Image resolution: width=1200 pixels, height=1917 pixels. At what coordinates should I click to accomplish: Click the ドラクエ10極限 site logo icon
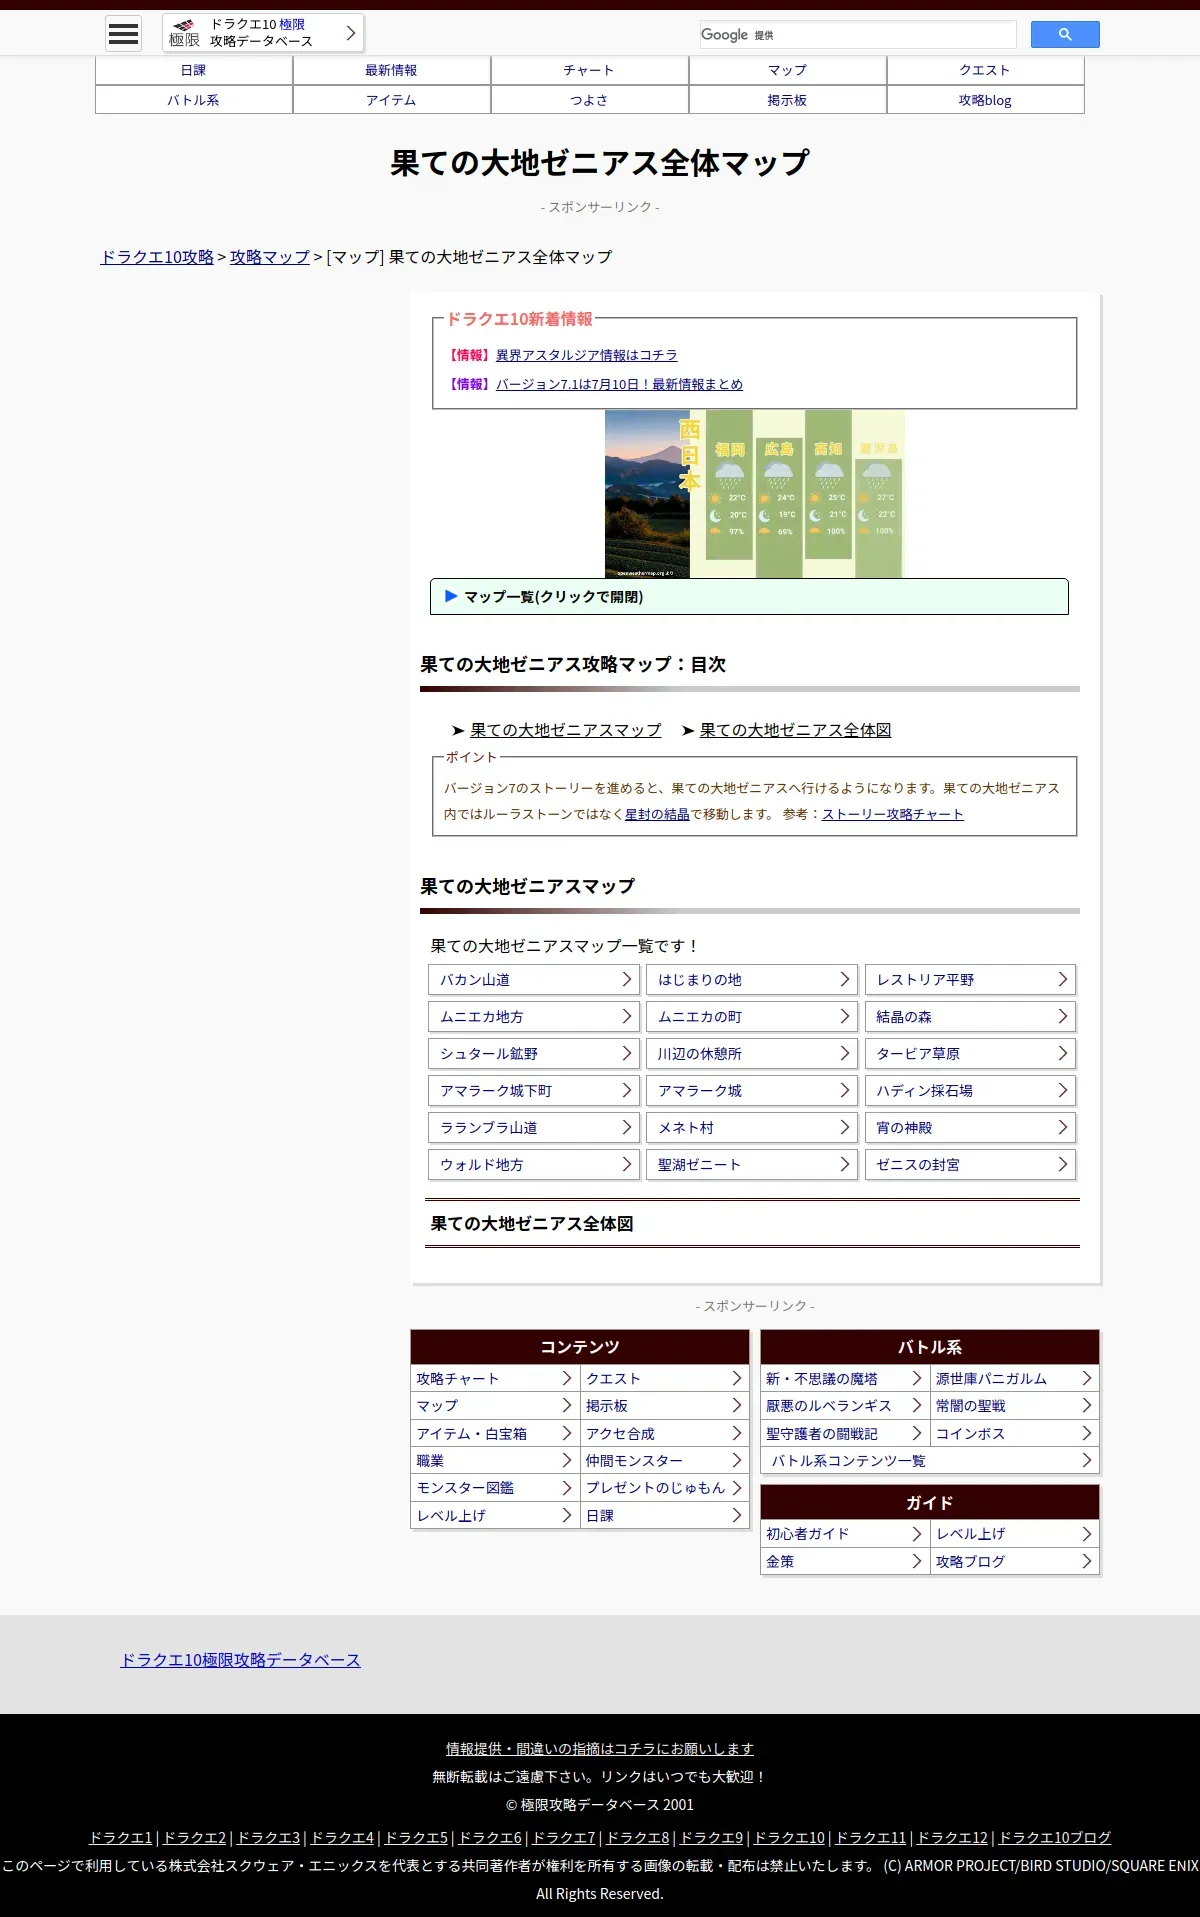(x=184, y=33)
